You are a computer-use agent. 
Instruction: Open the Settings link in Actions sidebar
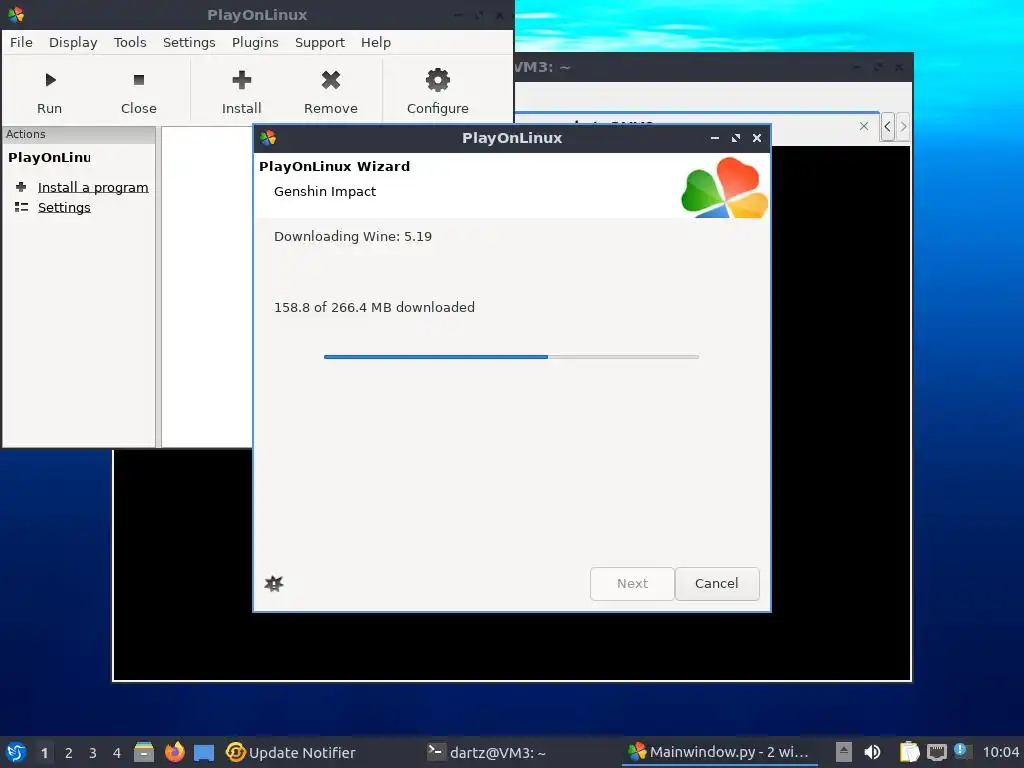[x=64, y=207]
